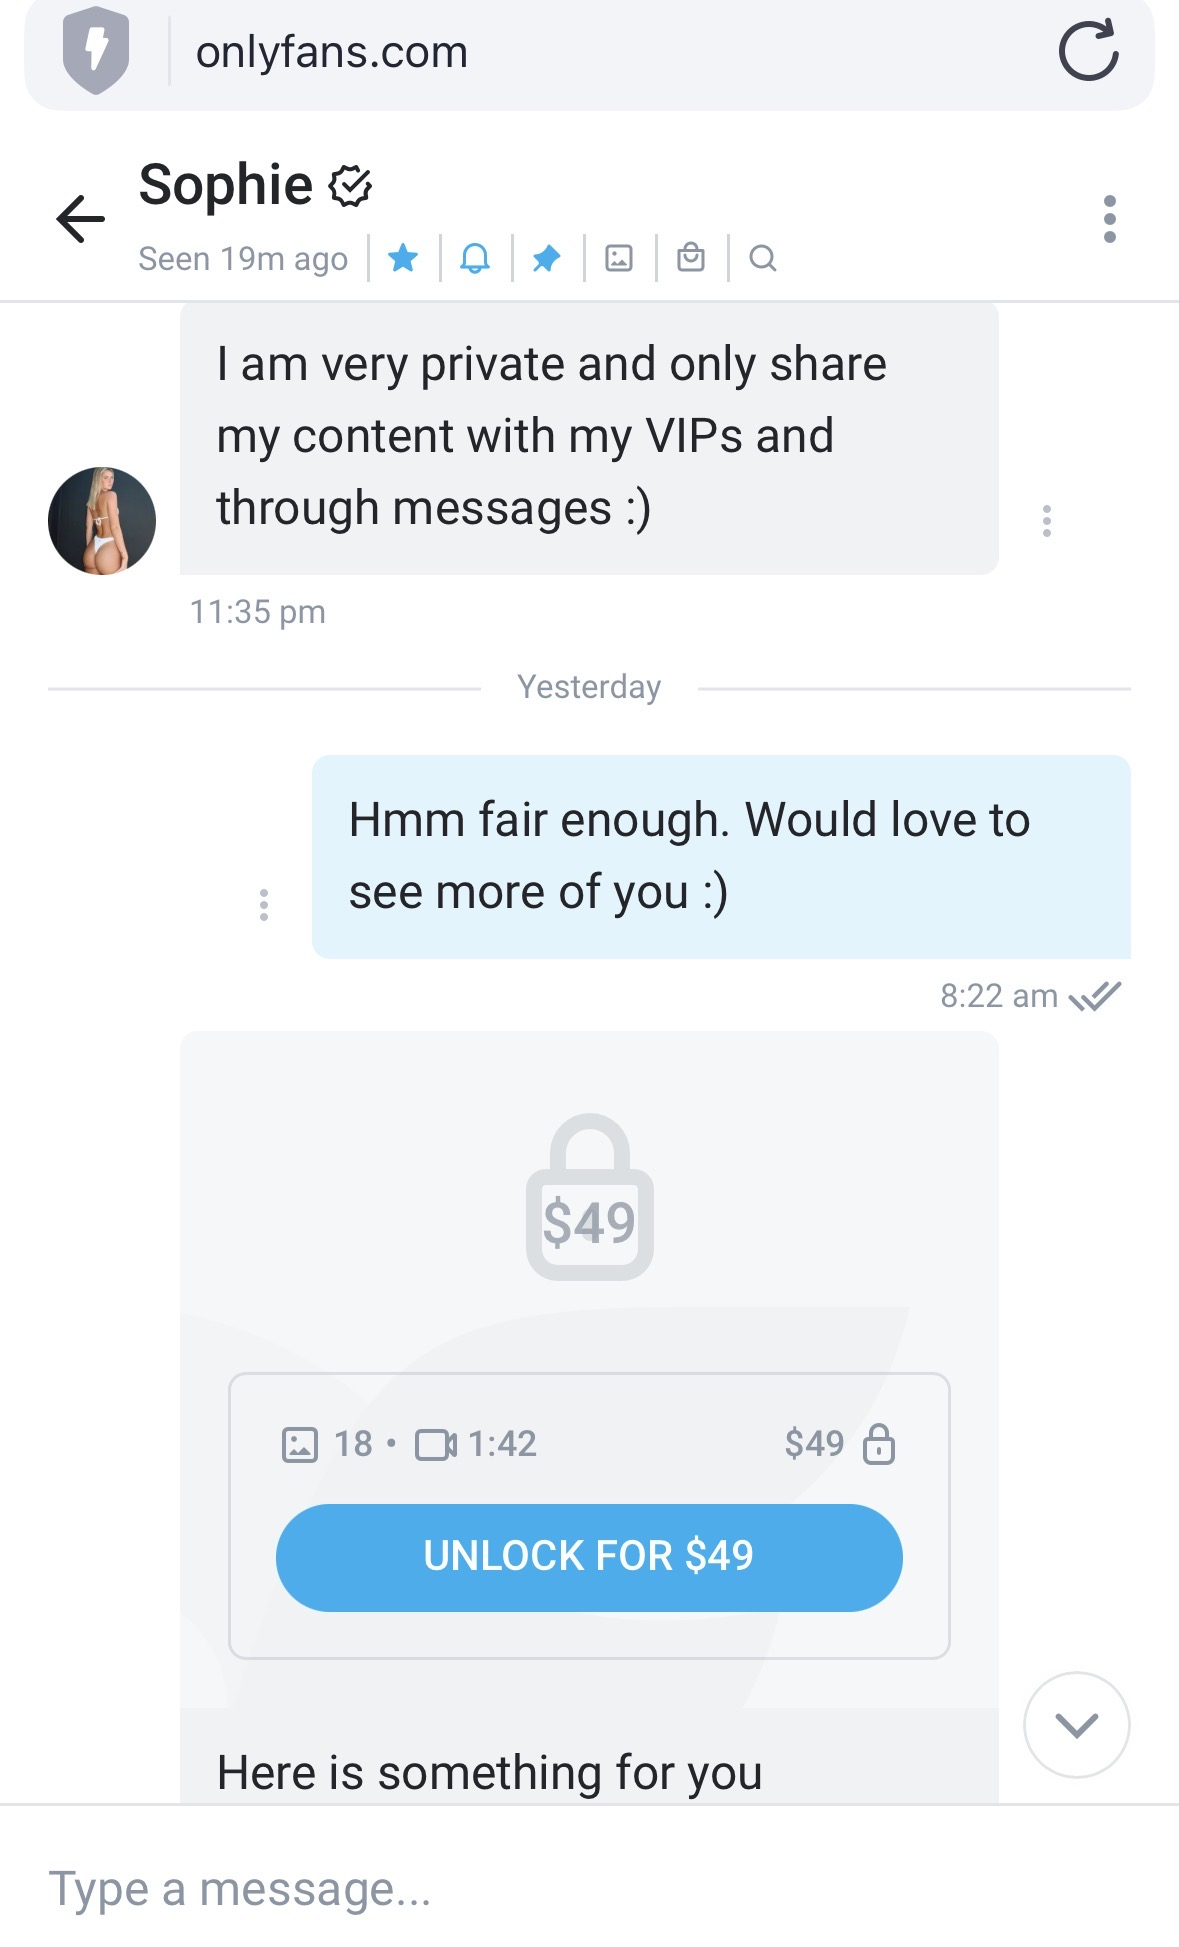1179x1947 pixels.
Task: Tap the browser shield icon
Action: (96, 51)
